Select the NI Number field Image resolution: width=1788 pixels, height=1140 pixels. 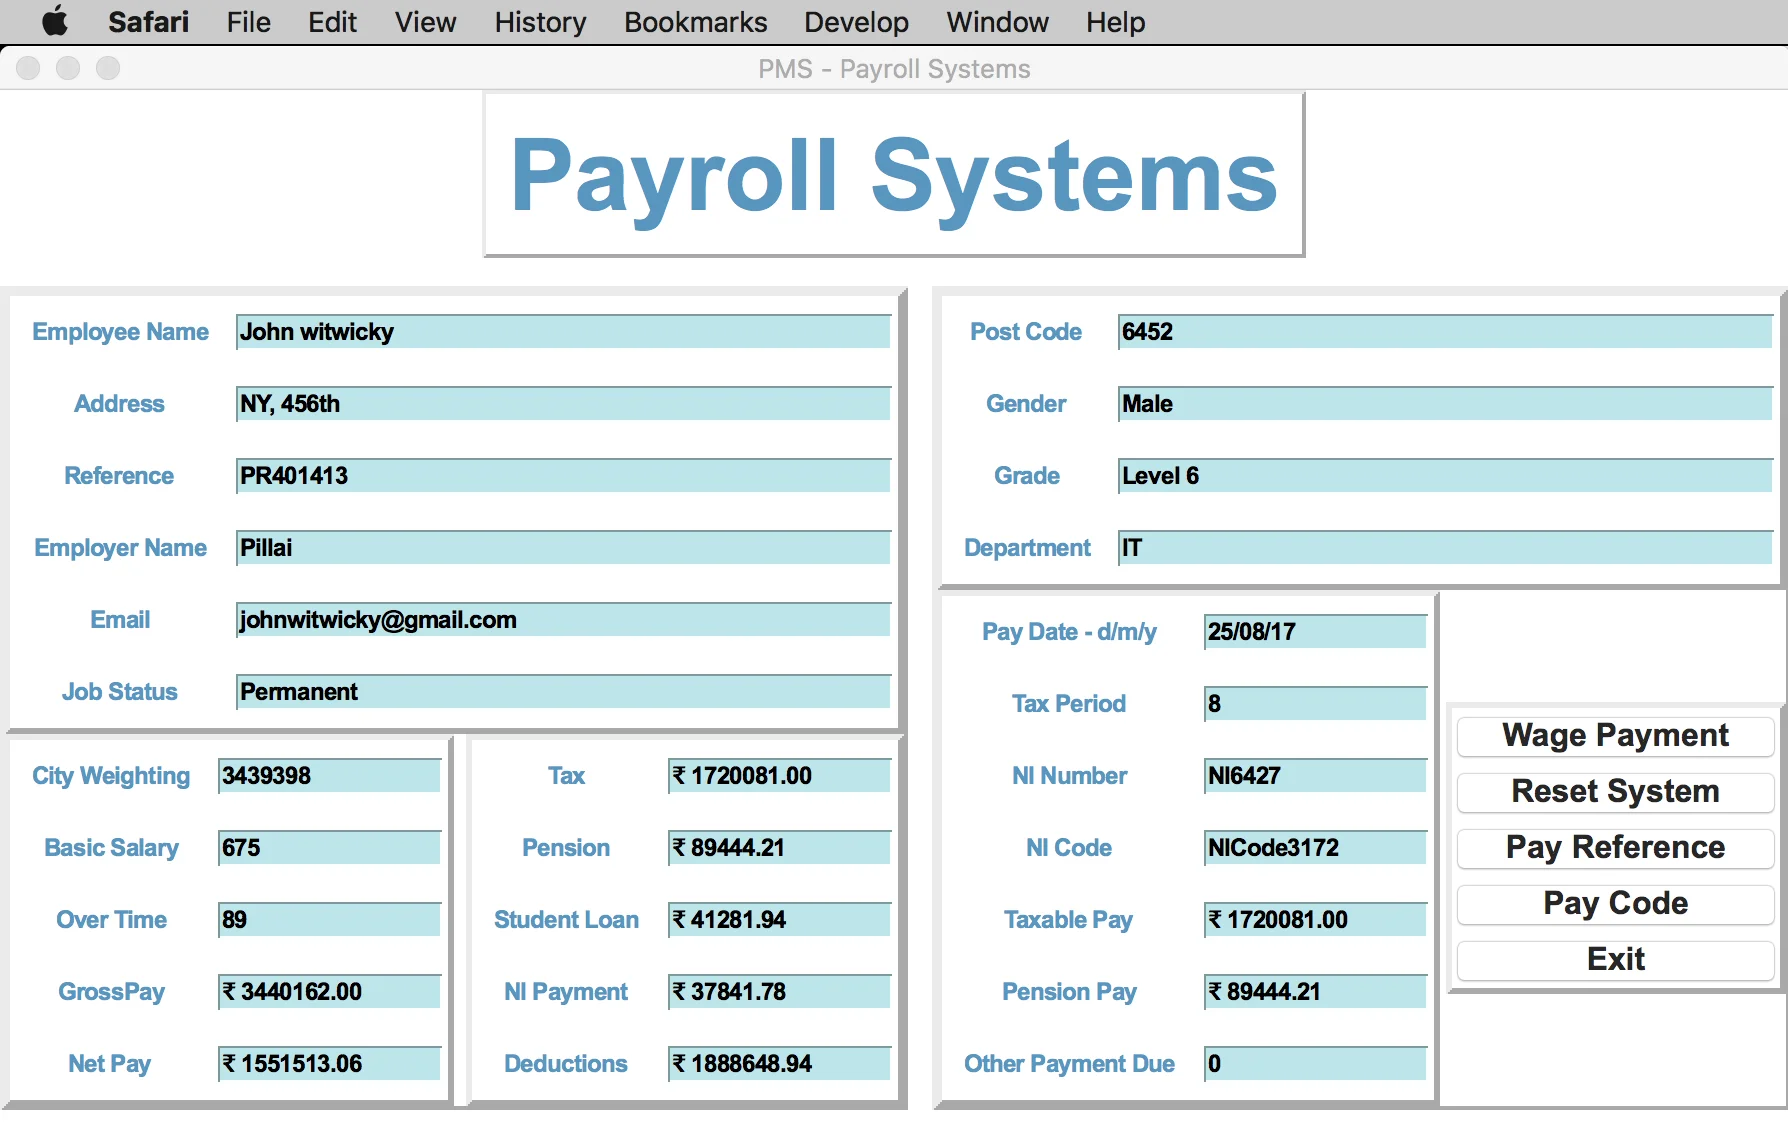click(1314, 775)
